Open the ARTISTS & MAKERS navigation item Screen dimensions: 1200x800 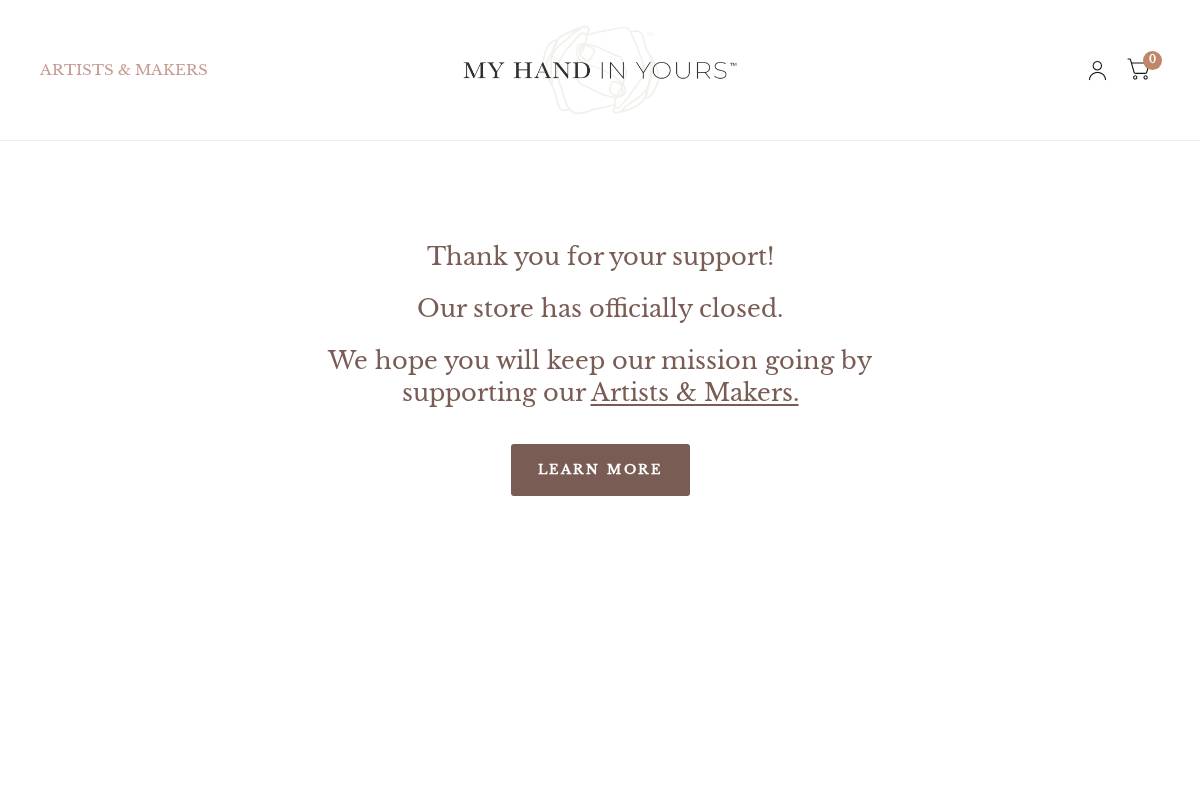(123, 70)
